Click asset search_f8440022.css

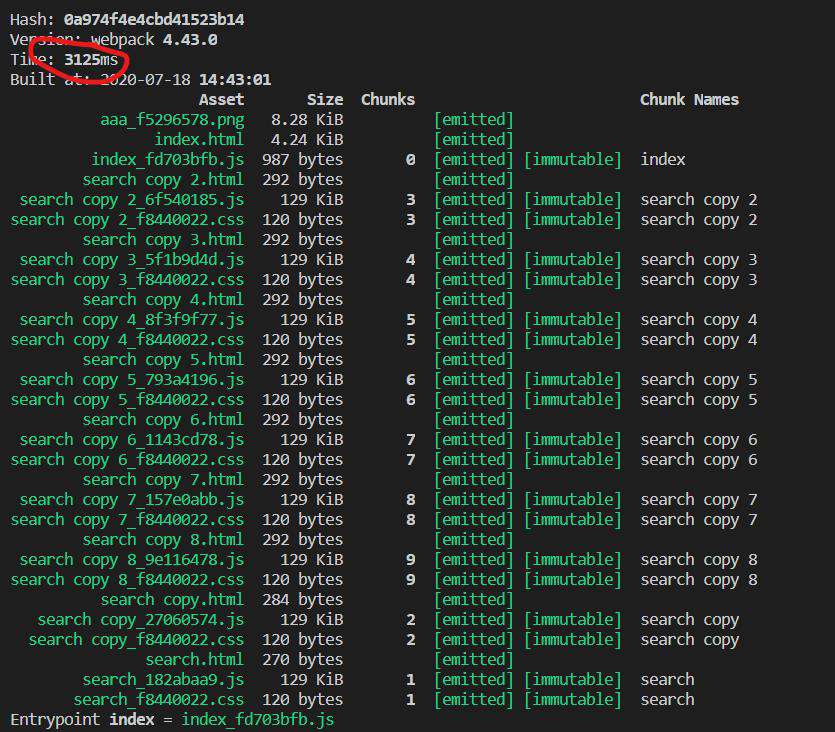159,700
